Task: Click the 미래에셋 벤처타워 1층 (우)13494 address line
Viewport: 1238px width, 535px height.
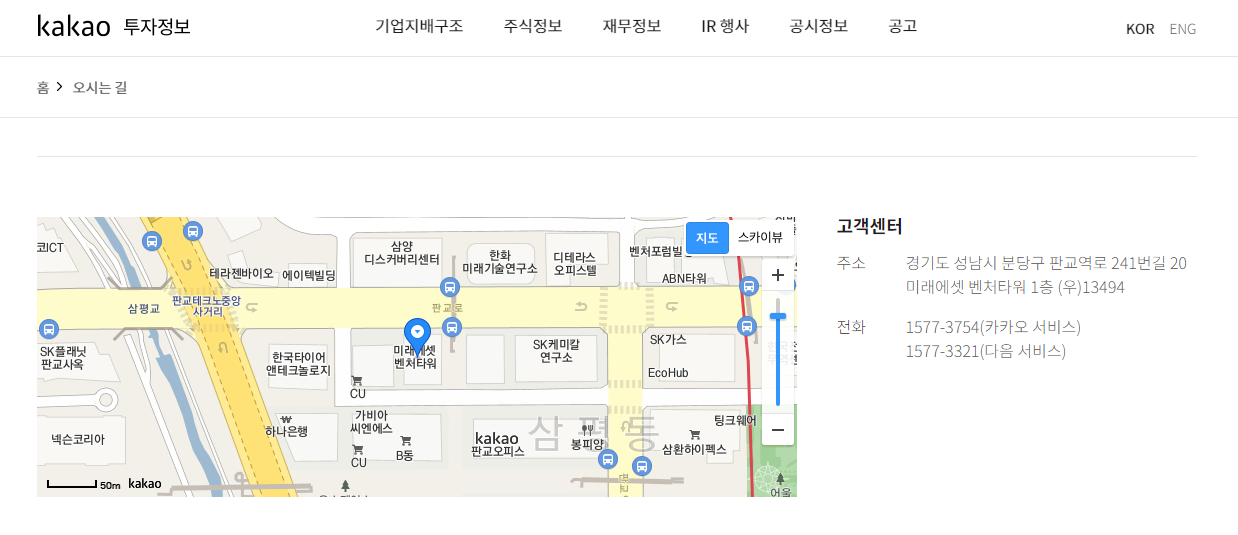Action: pos(1015,287)
